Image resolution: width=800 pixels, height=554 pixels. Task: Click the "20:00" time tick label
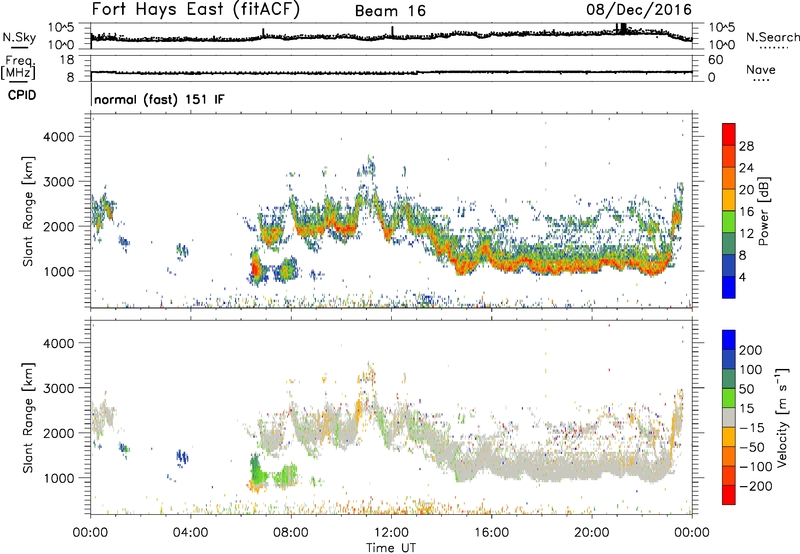(591, 533)
